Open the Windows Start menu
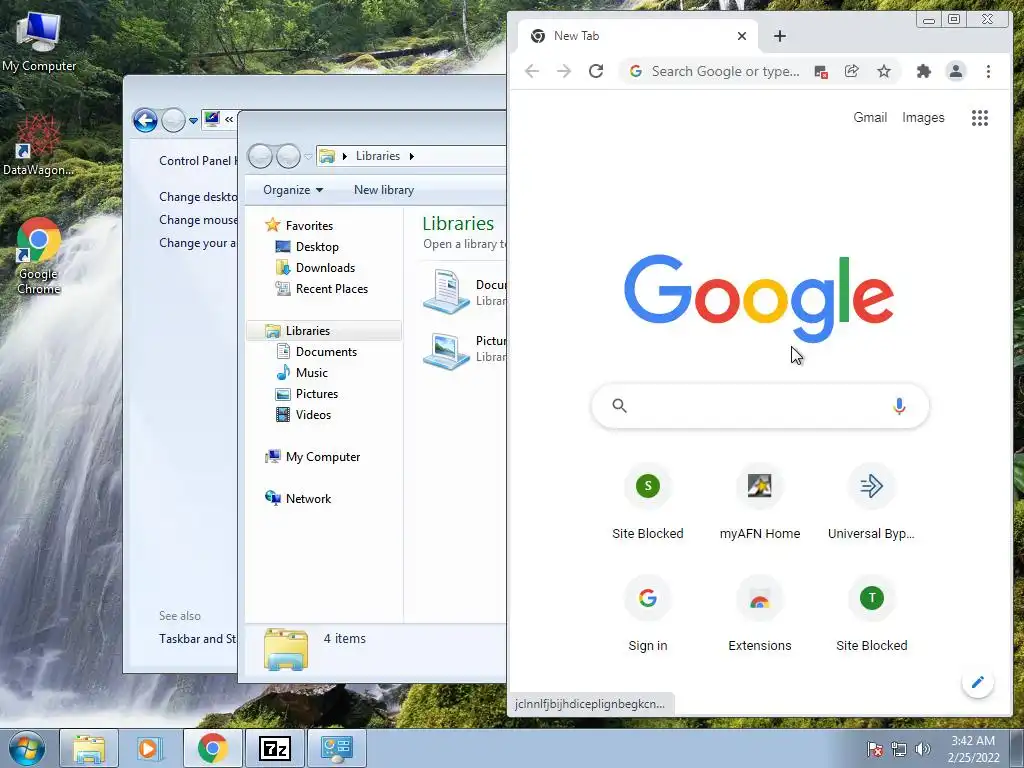The image size is (1024, 768). click(26, 748)
